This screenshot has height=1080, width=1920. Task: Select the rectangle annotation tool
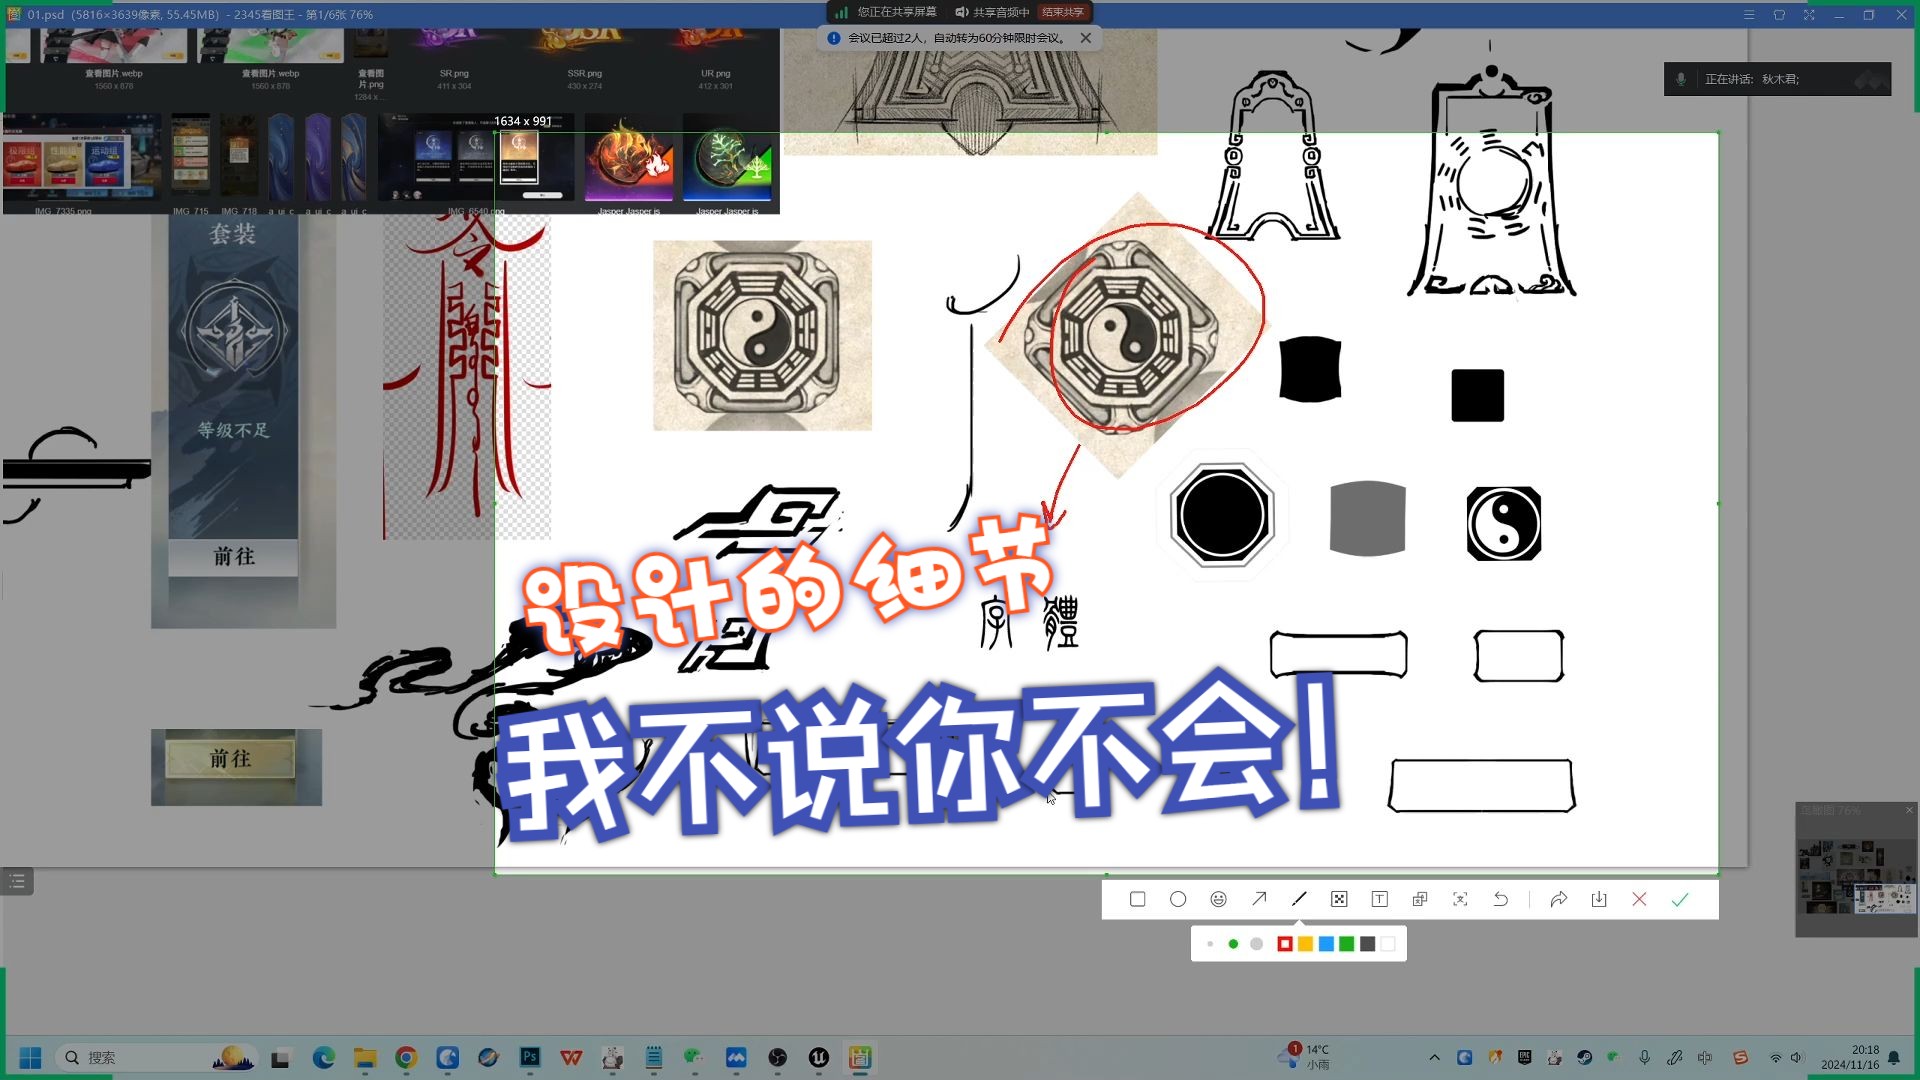(1137, 899)
